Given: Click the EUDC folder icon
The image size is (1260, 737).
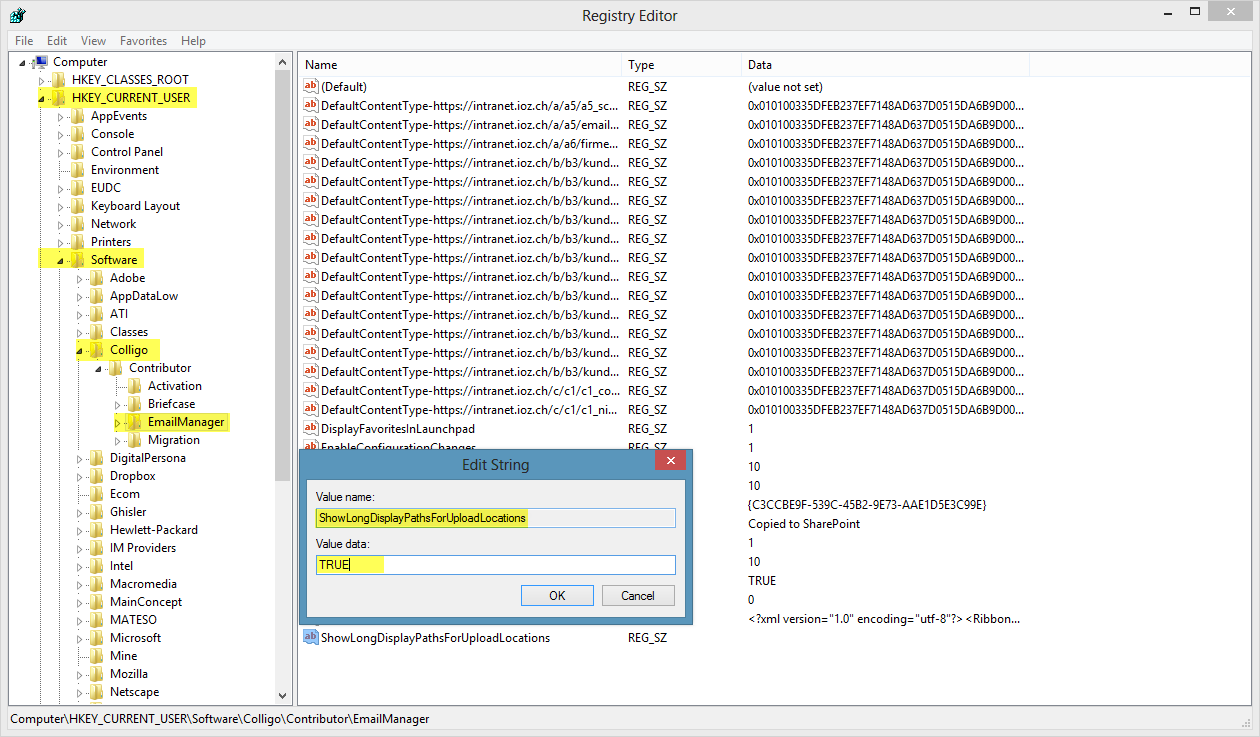Looking at the screenshot, I should tap(79, 188).
